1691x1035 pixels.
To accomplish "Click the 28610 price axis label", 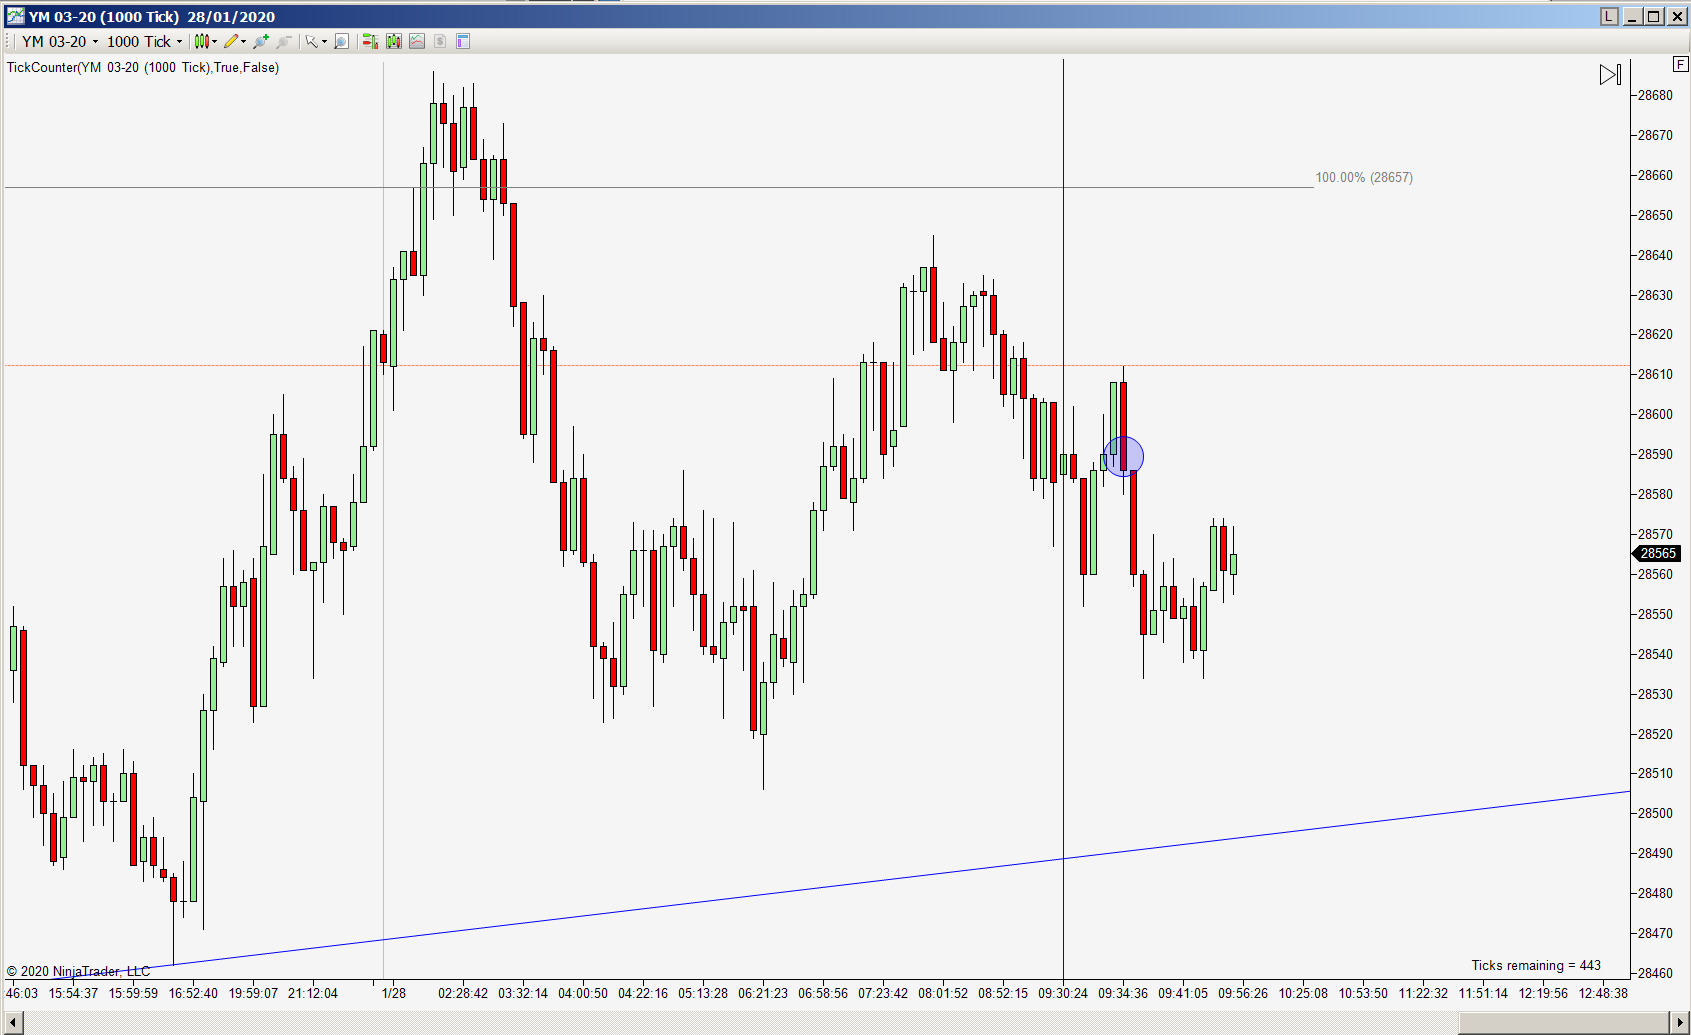I will click(x=1655, y=374).
